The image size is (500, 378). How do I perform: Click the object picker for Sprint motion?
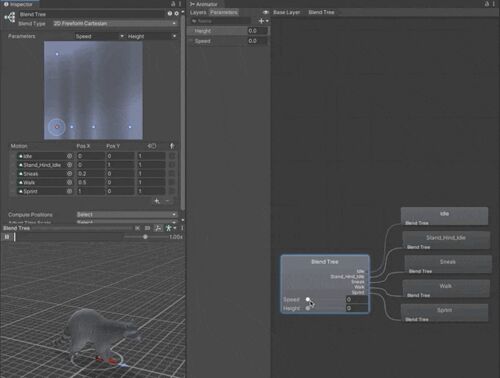click(x=69, y=191)
